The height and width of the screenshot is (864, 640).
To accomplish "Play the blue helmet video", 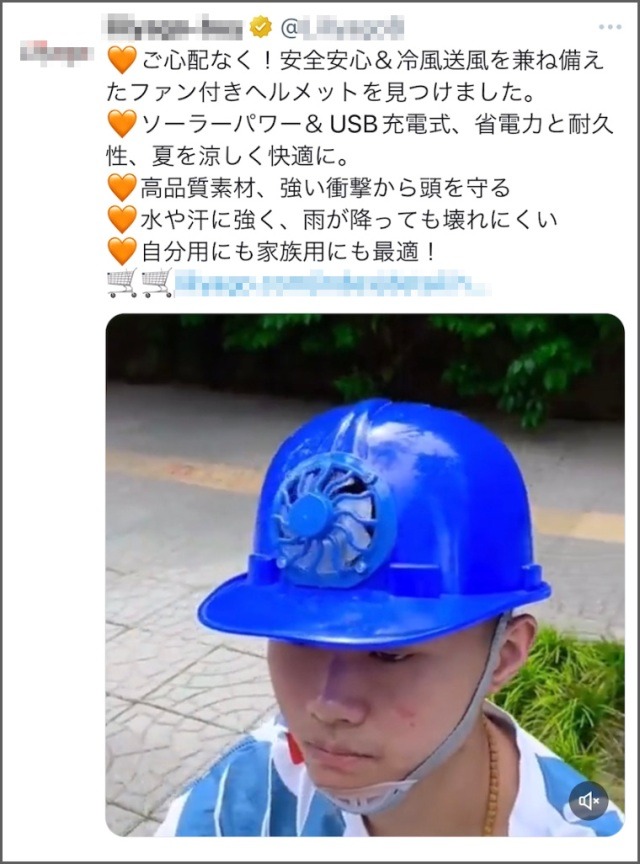I will pos(364,575).
